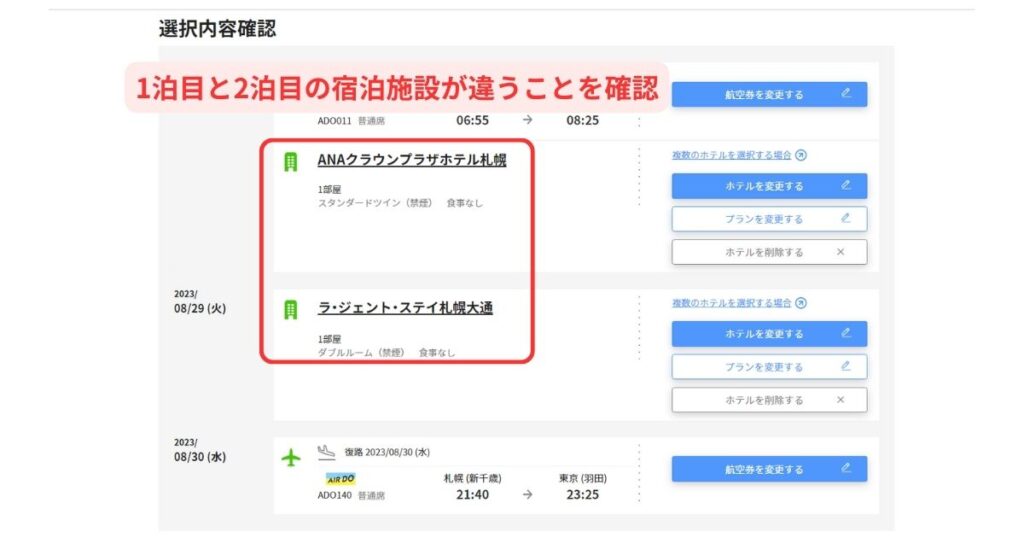Click pencil icon on ラ・ジェント ホテルを変更する button
The width and height of the screenshot is (1024, 538).
pos(846,333)
